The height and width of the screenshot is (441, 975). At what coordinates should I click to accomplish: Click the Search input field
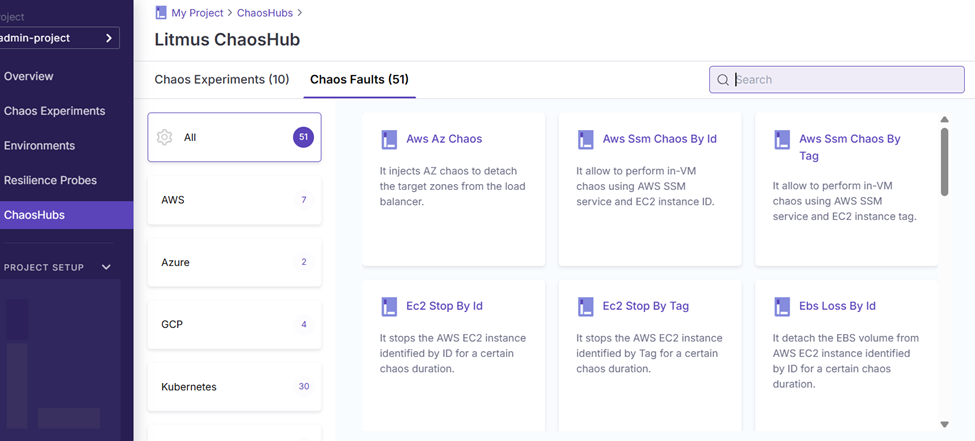pyautogui.click(x=845, y=80)
